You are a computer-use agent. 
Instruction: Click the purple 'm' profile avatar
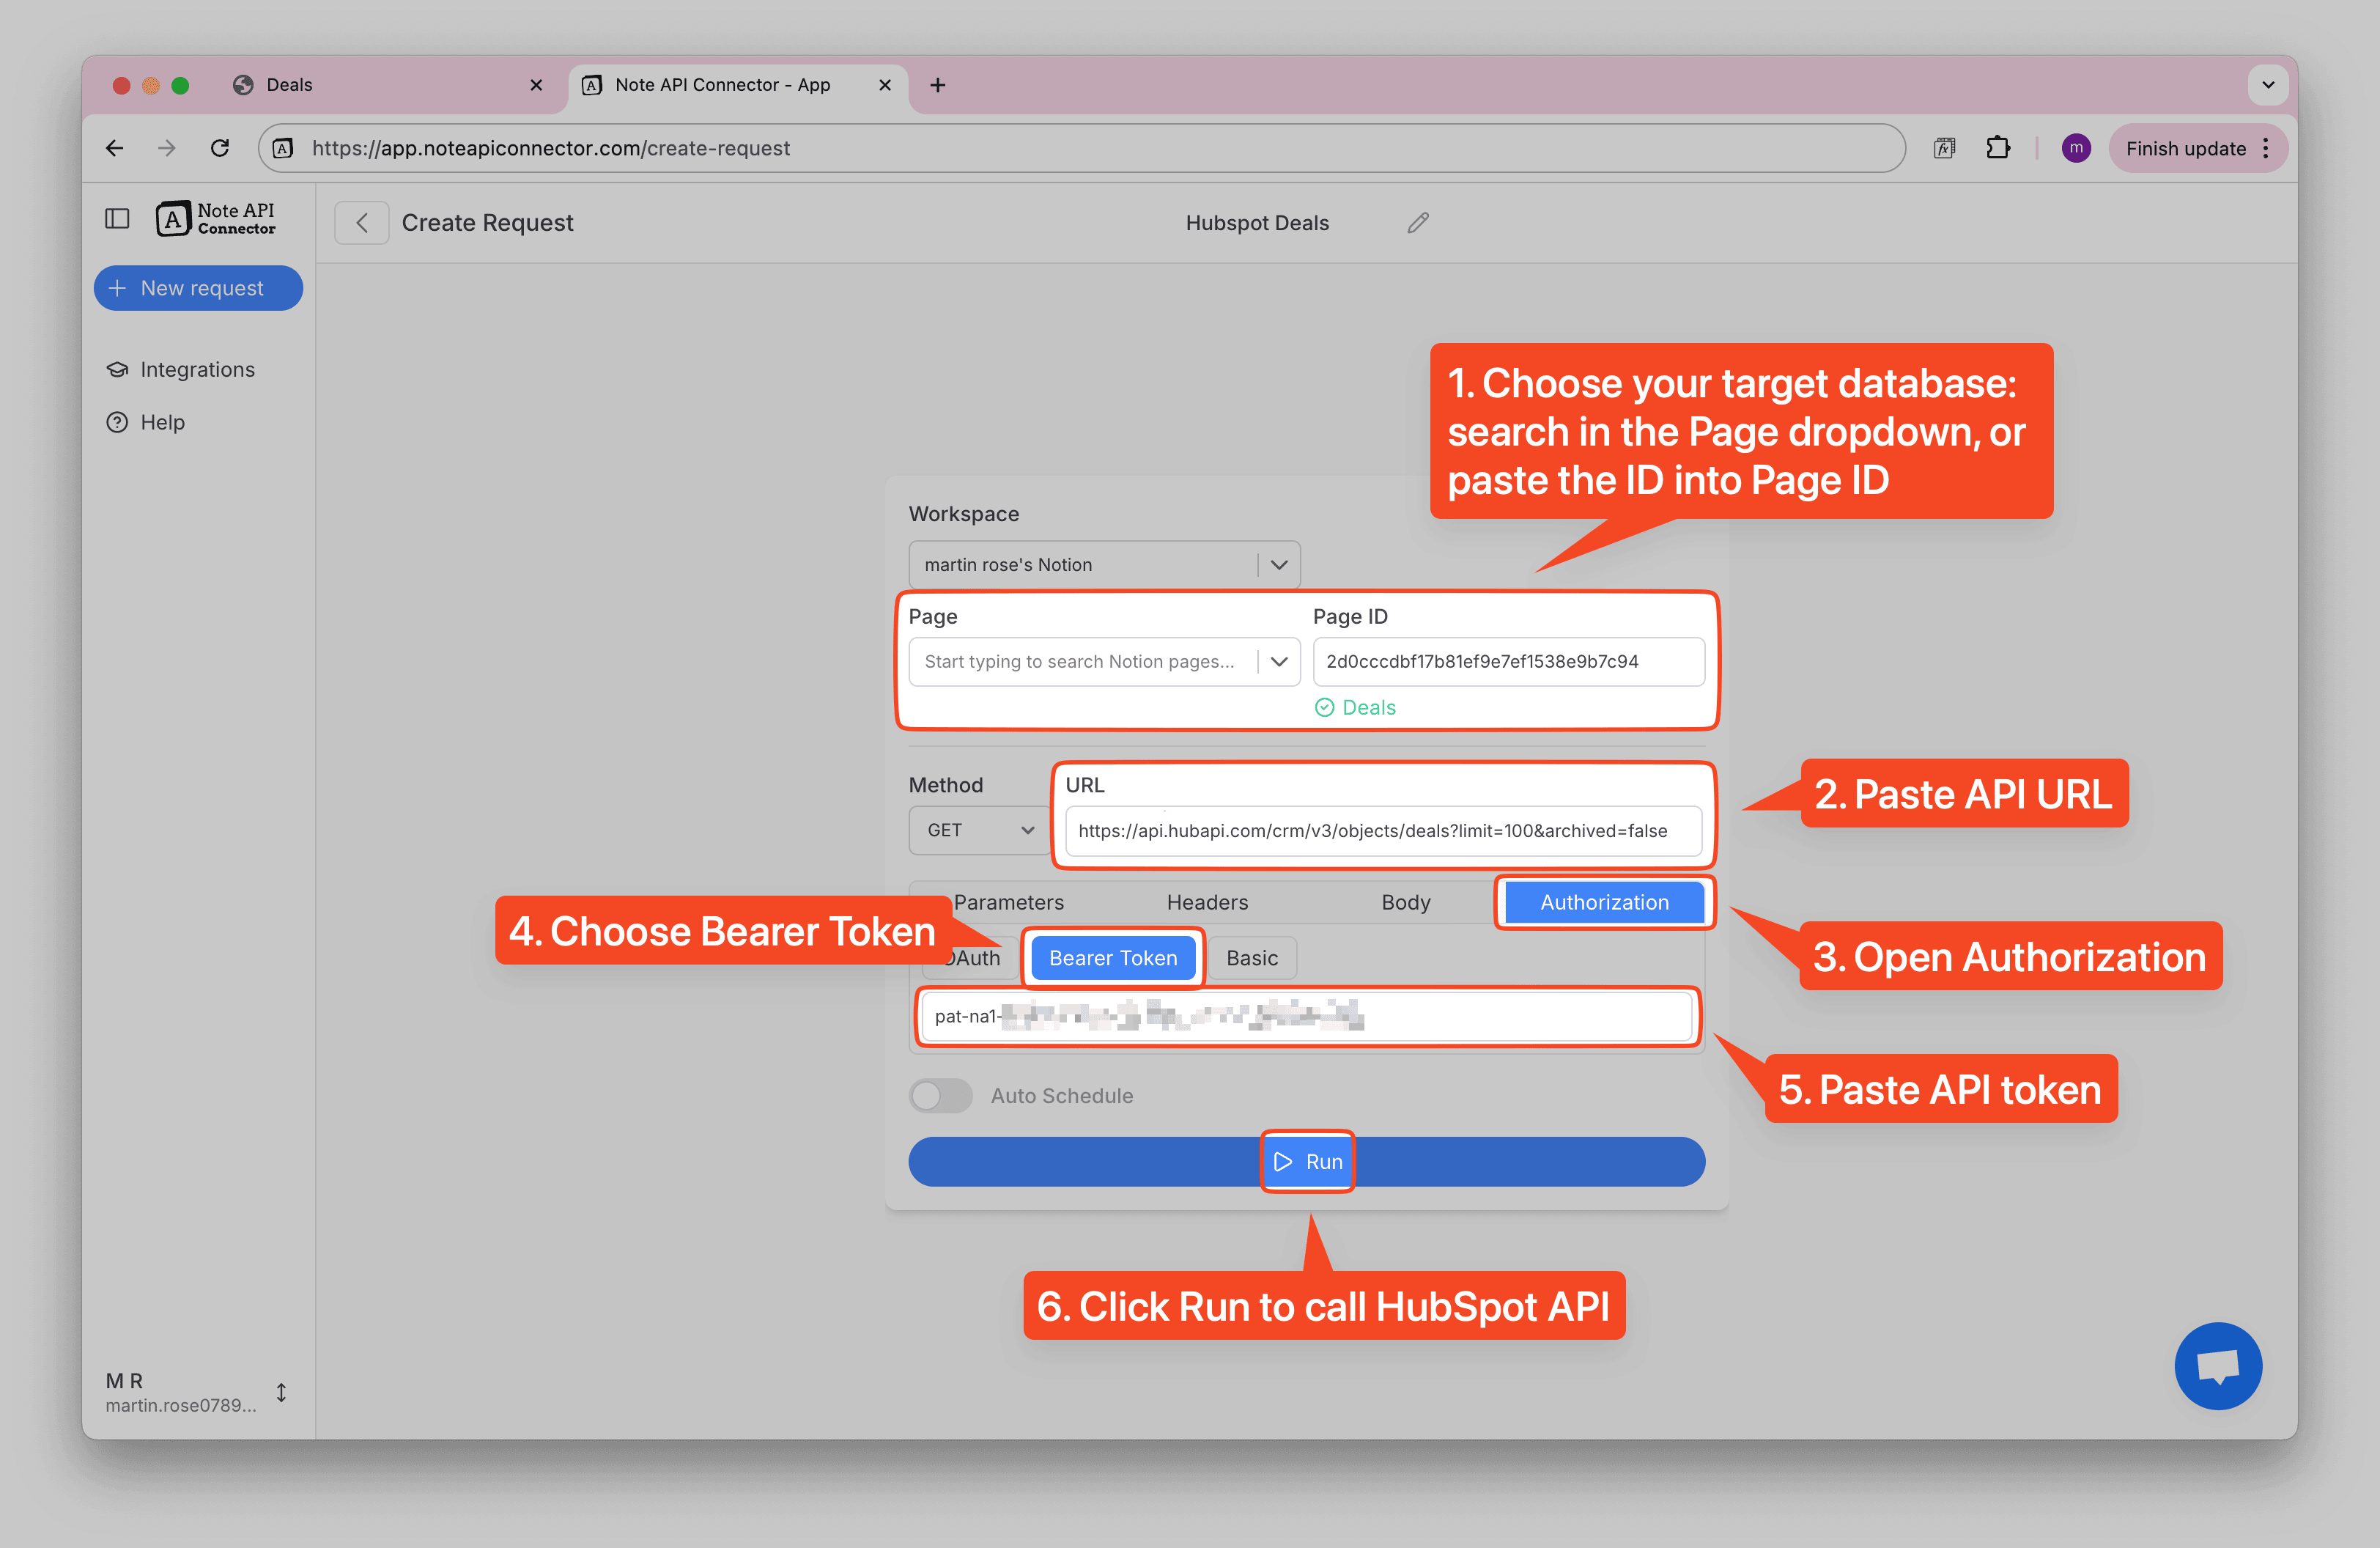click(2076, 147)
